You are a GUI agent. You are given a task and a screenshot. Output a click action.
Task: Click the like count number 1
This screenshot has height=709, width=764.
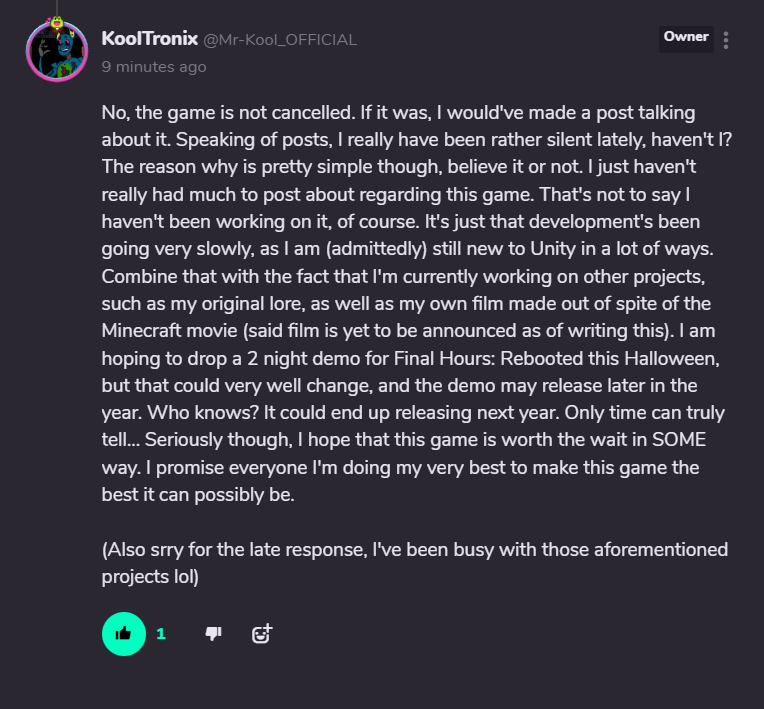pyautogui.click(x=161, y=633)
